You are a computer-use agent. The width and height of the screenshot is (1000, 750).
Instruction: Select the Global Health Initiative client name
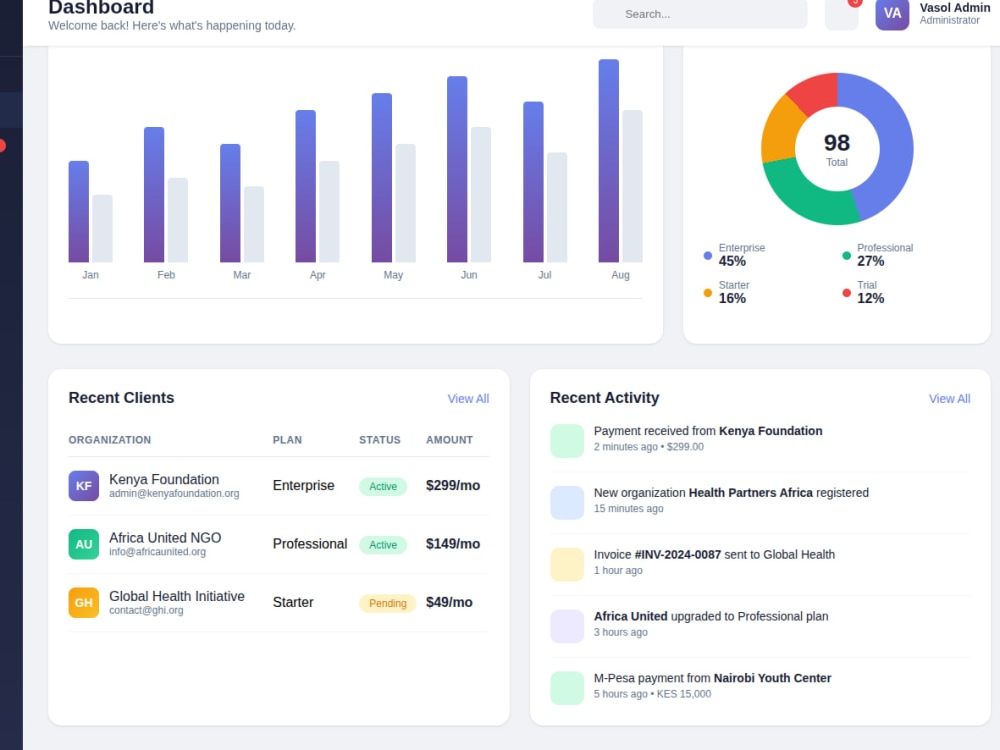(x=177, y=596)
